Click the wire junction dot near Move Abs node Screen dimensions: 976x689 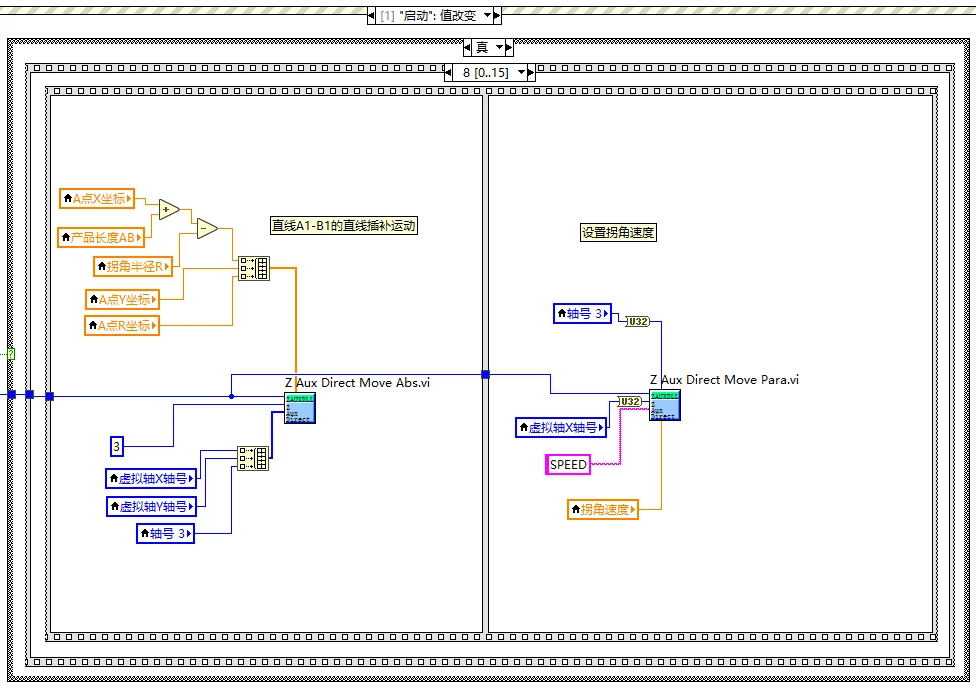coord(232,396)
